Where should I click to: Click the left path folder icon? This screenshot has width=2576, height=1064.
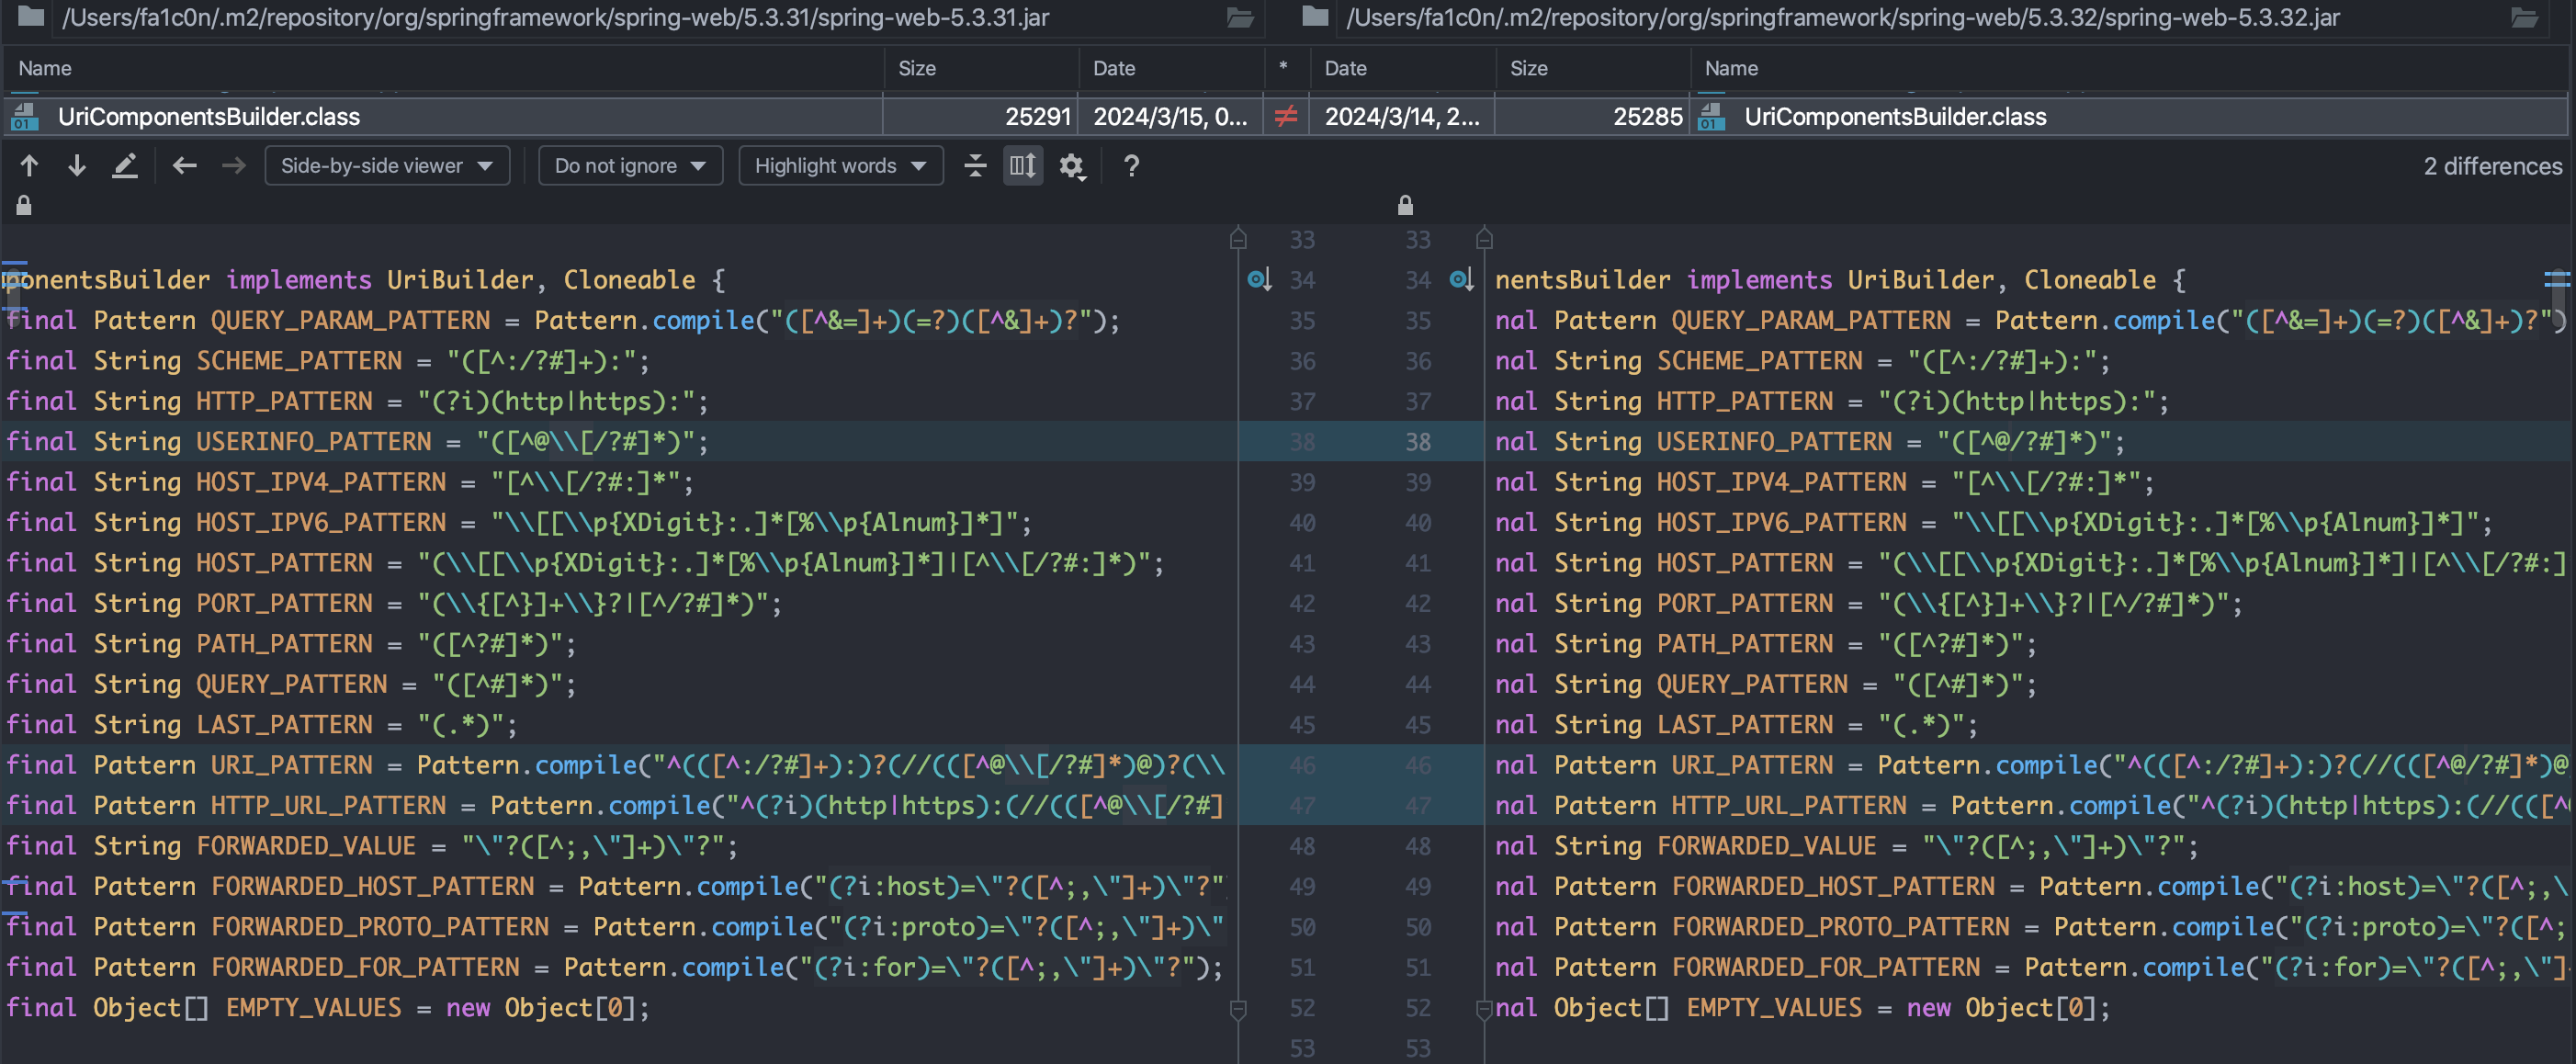tap(31, 16)
